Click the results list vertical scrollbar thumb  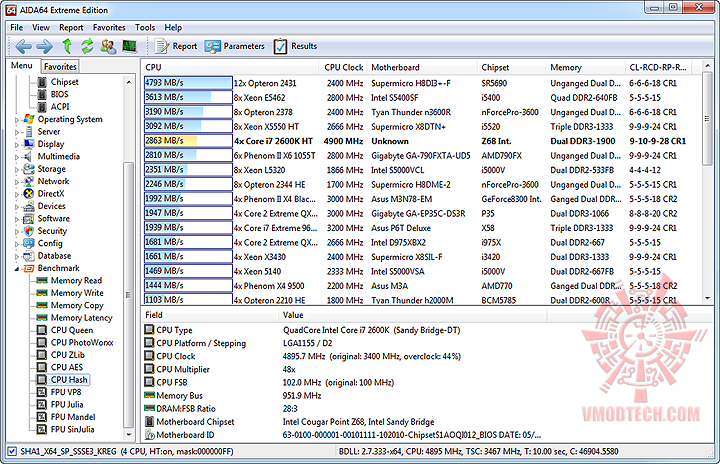(707, 119)
